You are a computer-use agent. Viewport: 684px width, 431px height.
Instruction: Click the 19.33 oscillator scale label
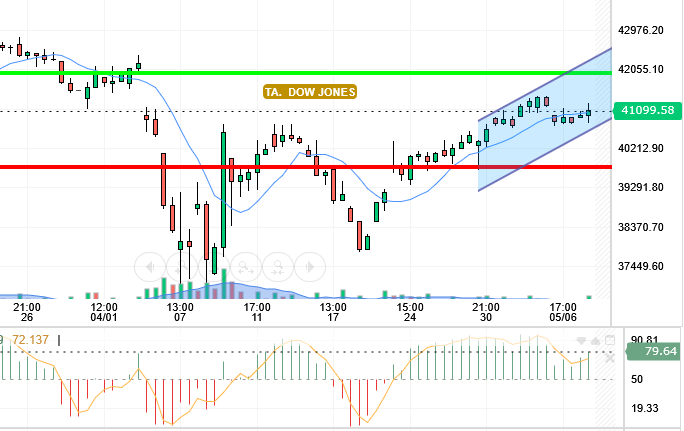(x=645, y=408)
